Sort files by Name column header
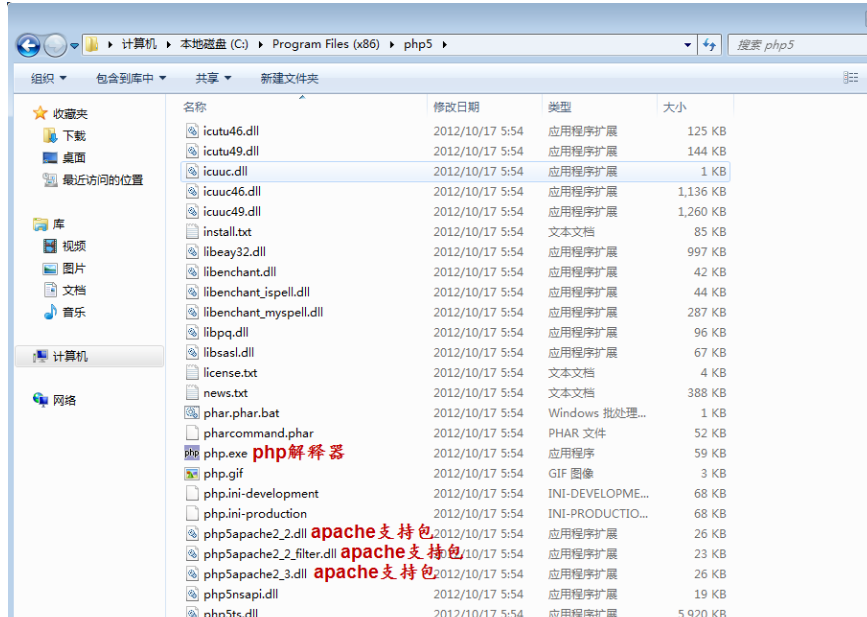 (x=195, y=107)
